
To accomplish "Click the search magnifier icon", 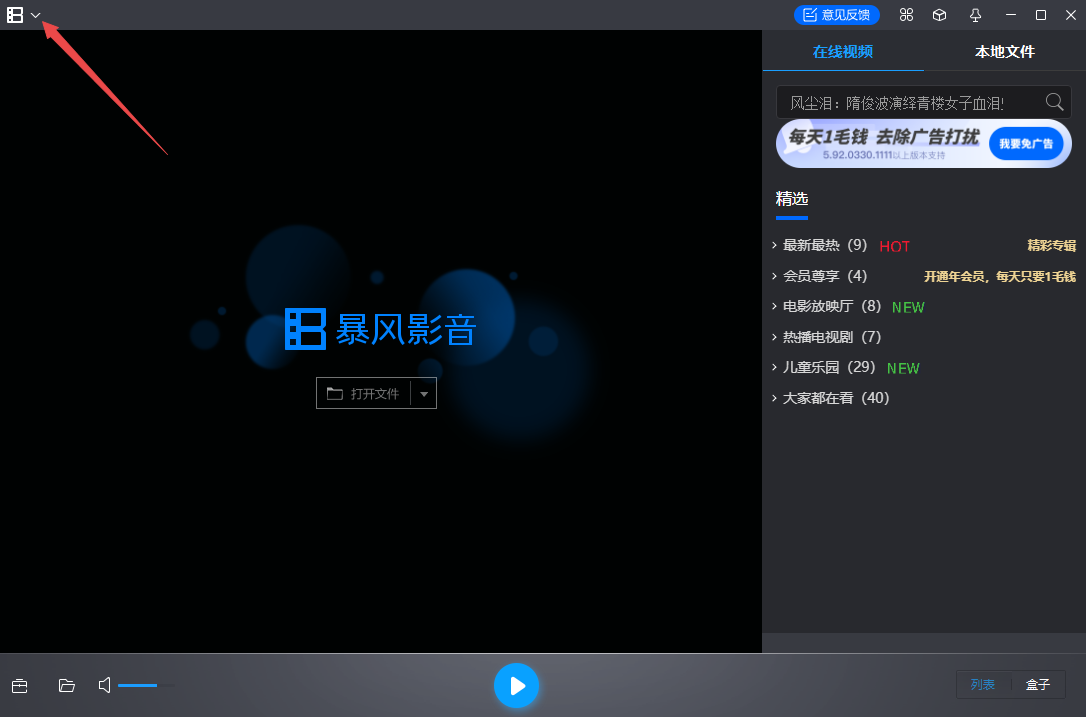I will click(1054, 102).
